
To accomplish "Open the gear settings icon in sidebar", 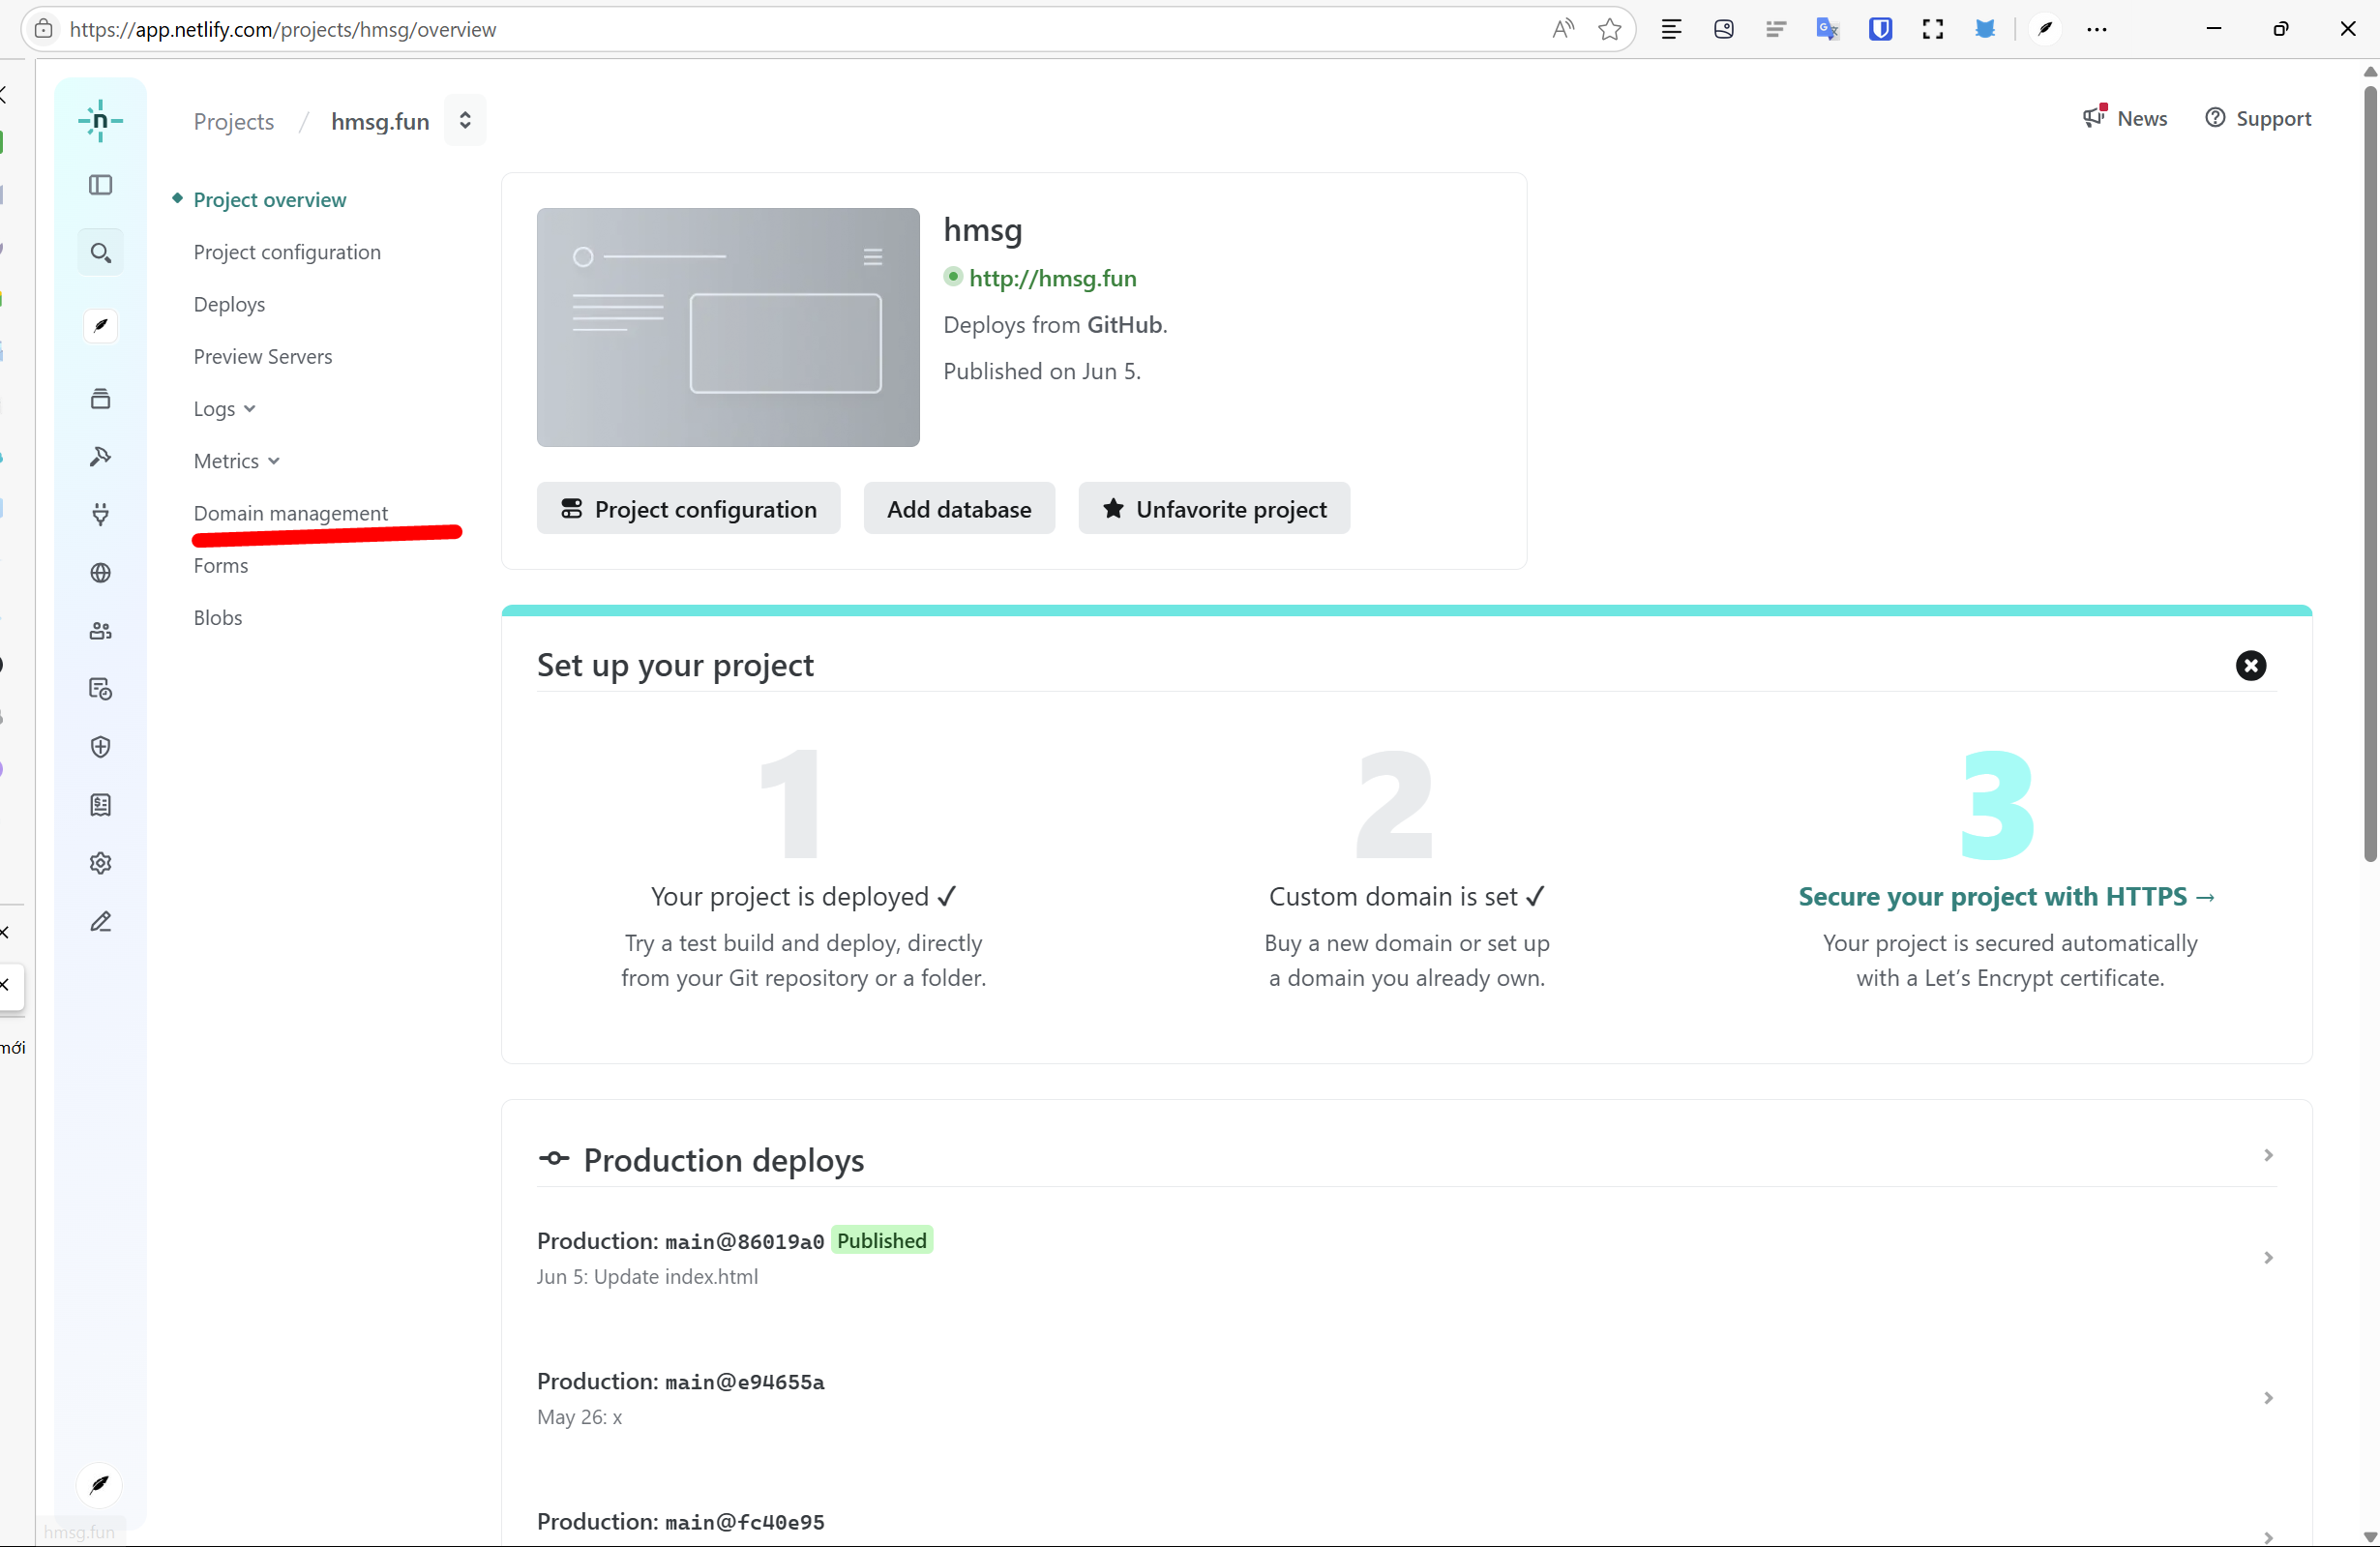I will click(x=100, y=863).
